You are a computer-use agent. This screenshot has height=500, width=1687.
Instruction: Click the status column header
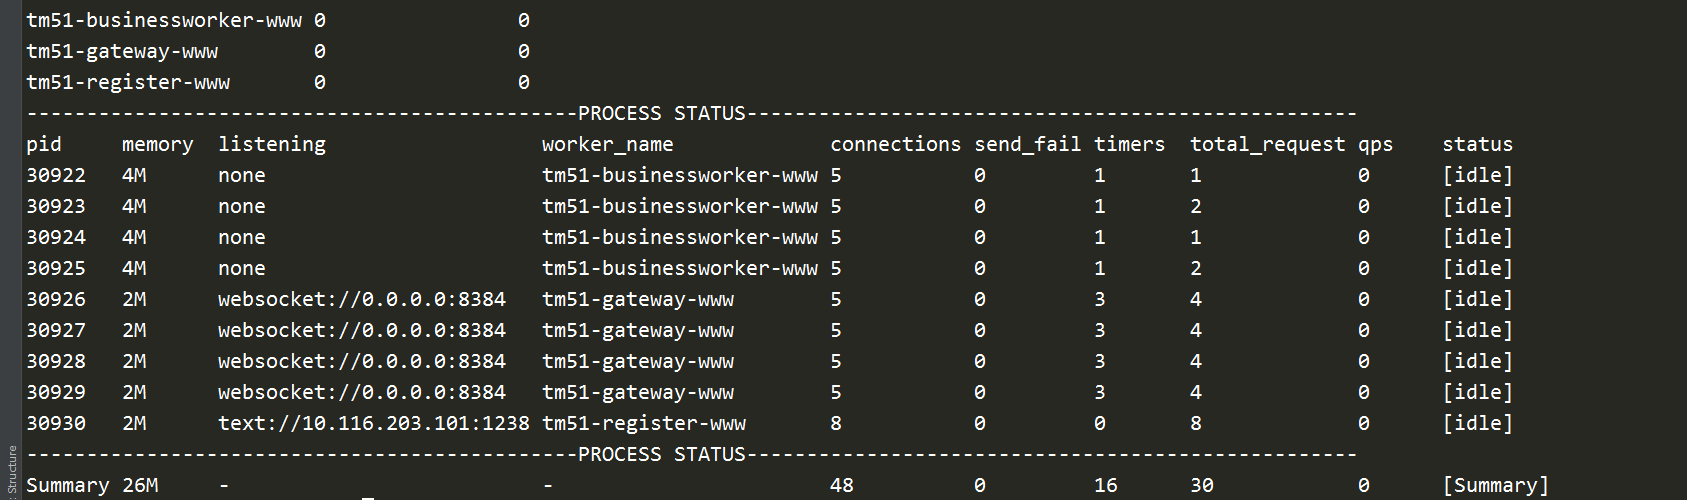[1477, 144]
